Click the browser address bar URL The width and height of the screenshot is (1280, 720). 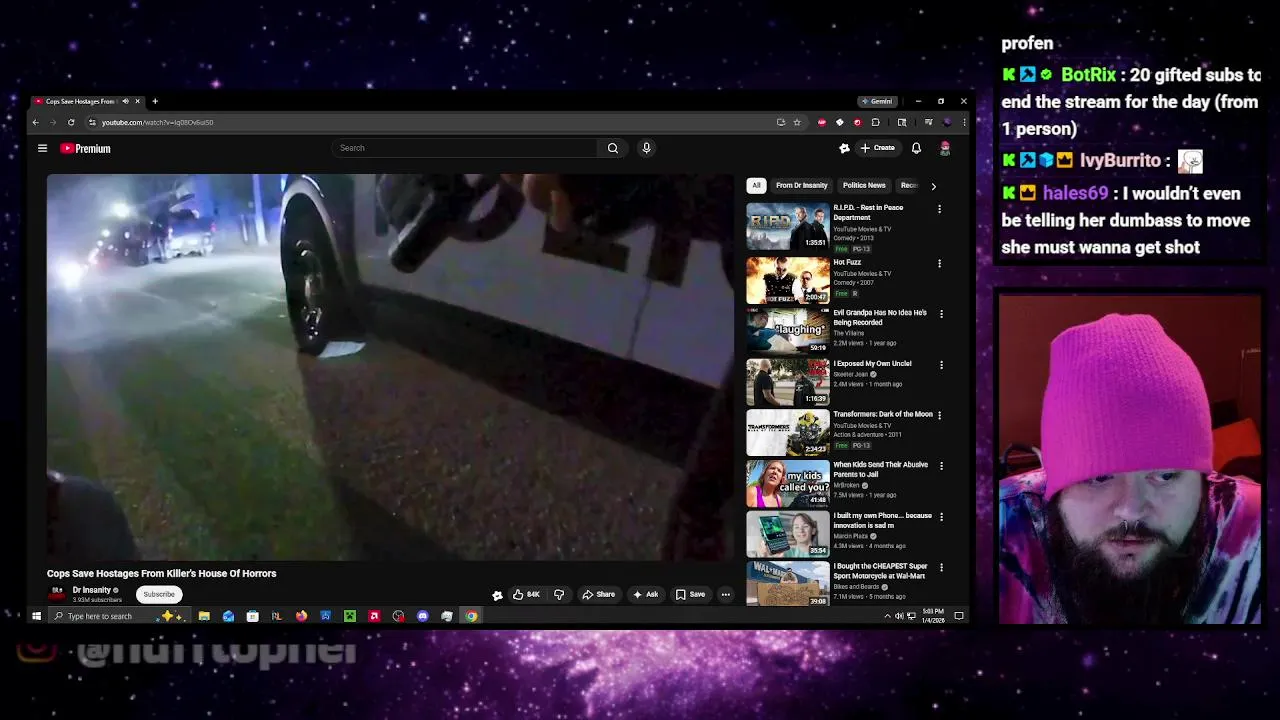coord(157,122)
